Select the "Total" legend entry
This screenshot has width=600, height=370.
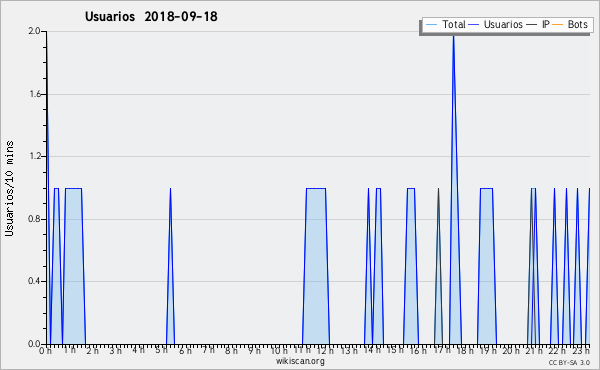(454, 24)
